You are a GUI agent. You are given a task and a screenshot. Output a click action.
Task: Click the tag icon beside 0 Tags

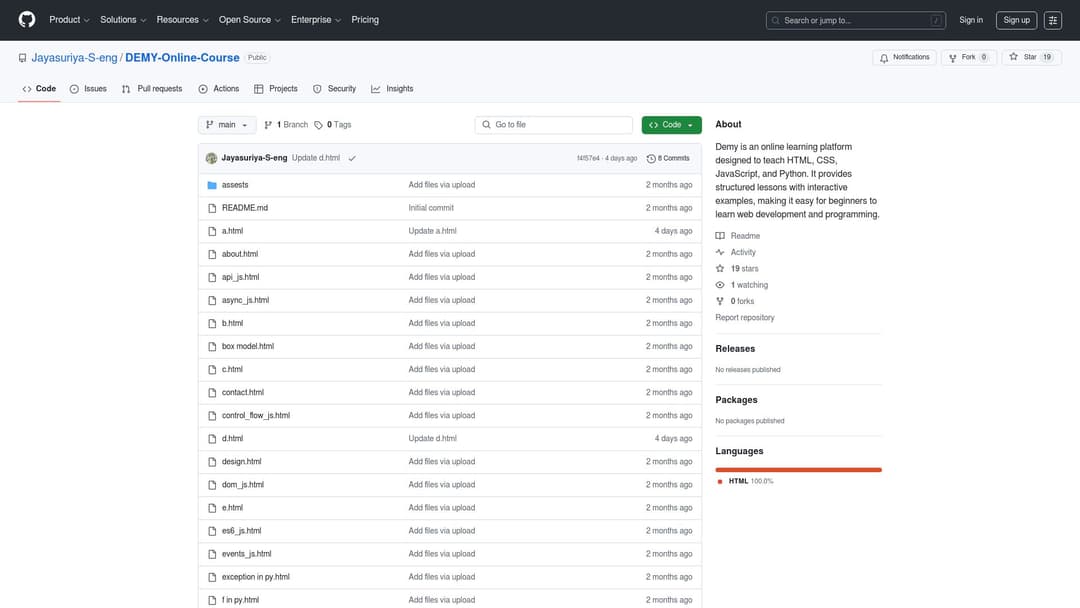tap(318, 125)
